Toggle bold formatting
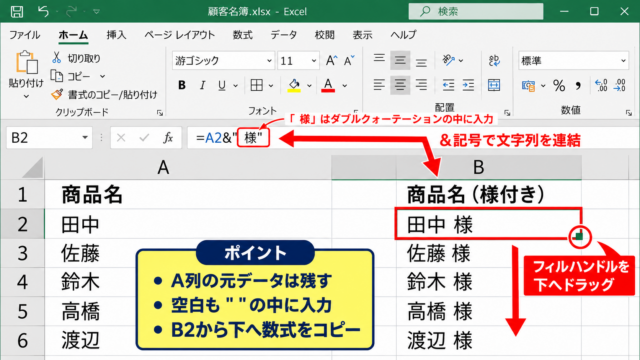This screenshot has width=640, height=360. point(182,85)
